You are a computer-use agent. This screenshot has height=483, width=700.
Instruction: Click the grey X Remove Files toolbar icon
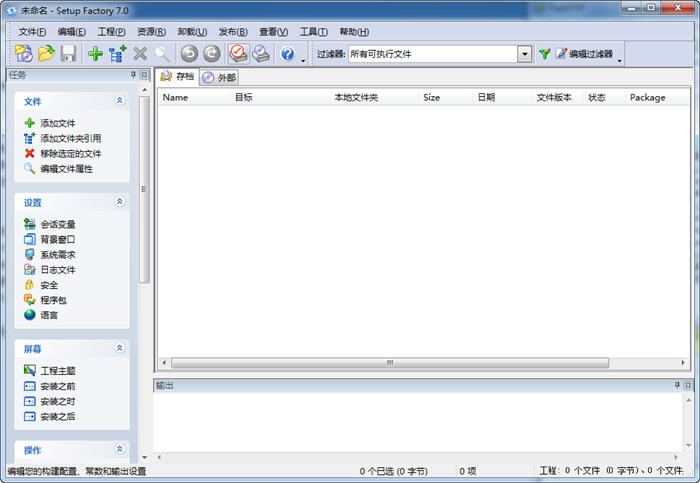(140, 54)
